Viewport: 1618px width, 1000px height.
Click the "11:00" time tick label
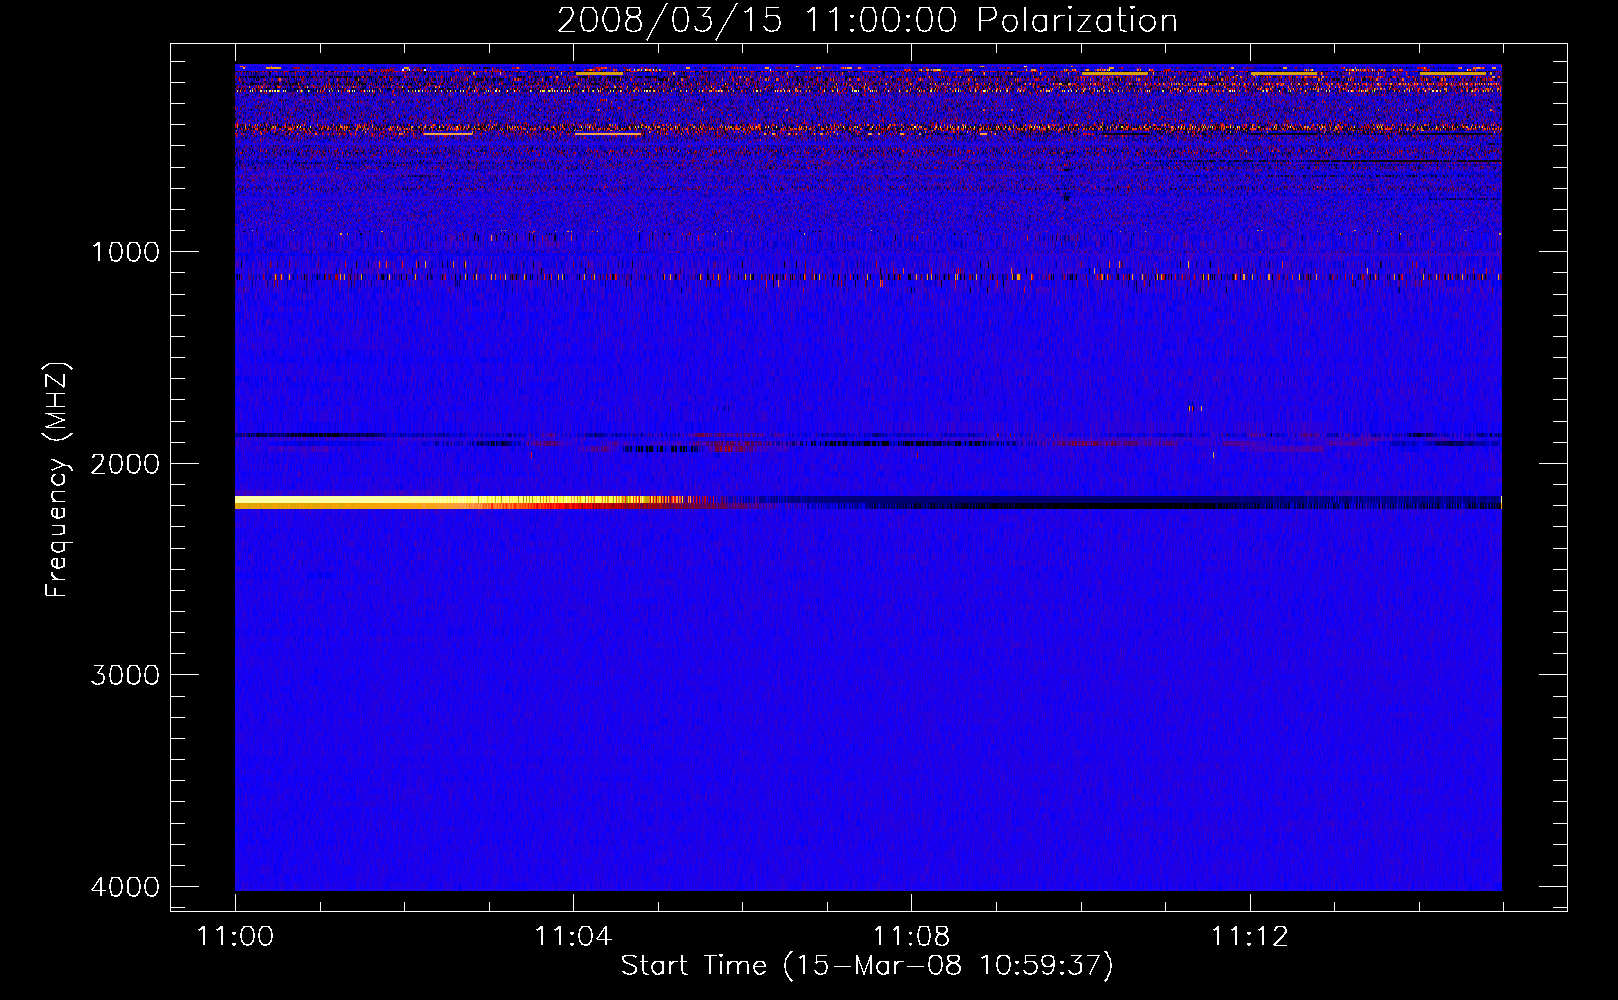pyautogui.click(x=235, y=937)
